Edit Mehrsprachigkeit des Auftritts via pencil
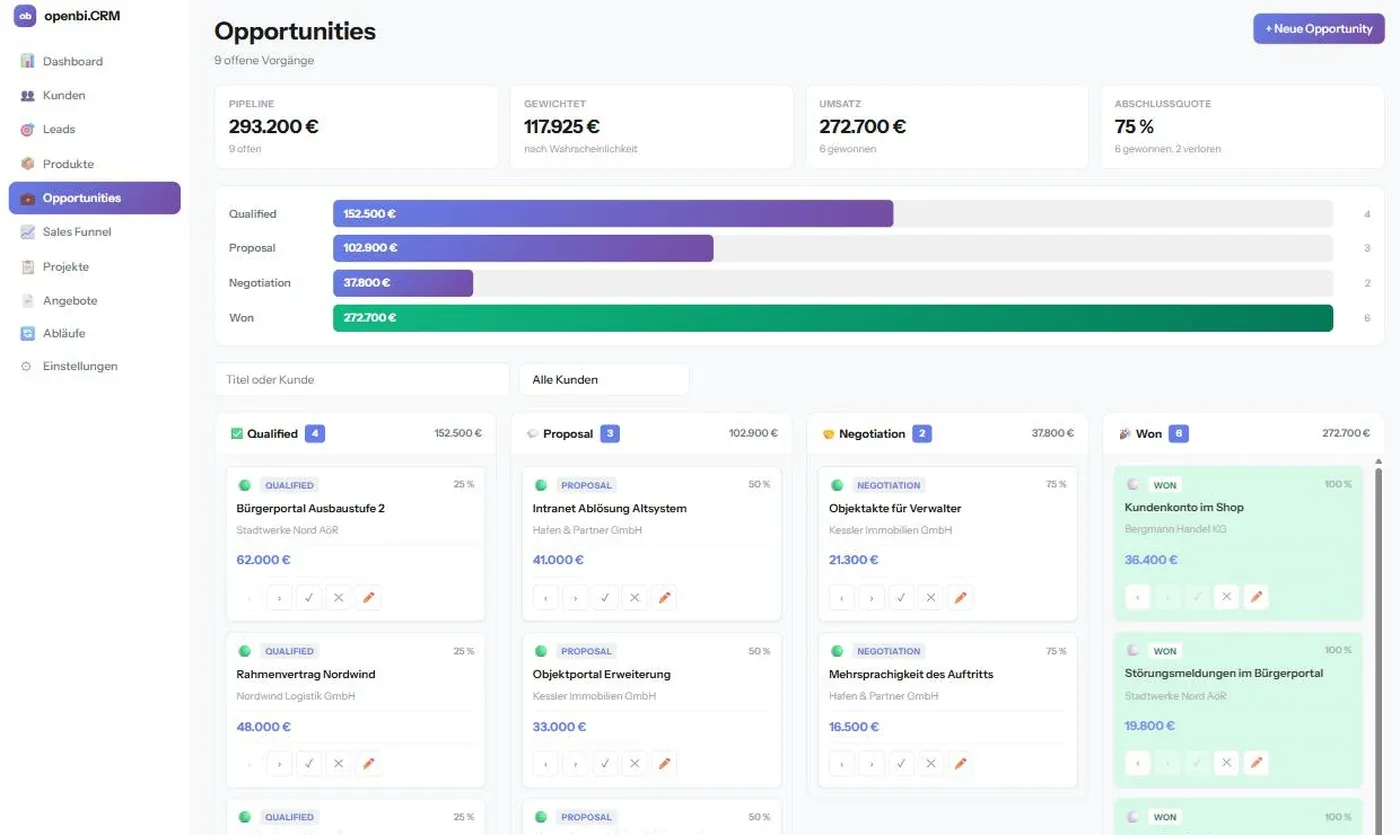The width and height of the screenshot is (1400, 835). pyautogui.click(x=960, y=763)
